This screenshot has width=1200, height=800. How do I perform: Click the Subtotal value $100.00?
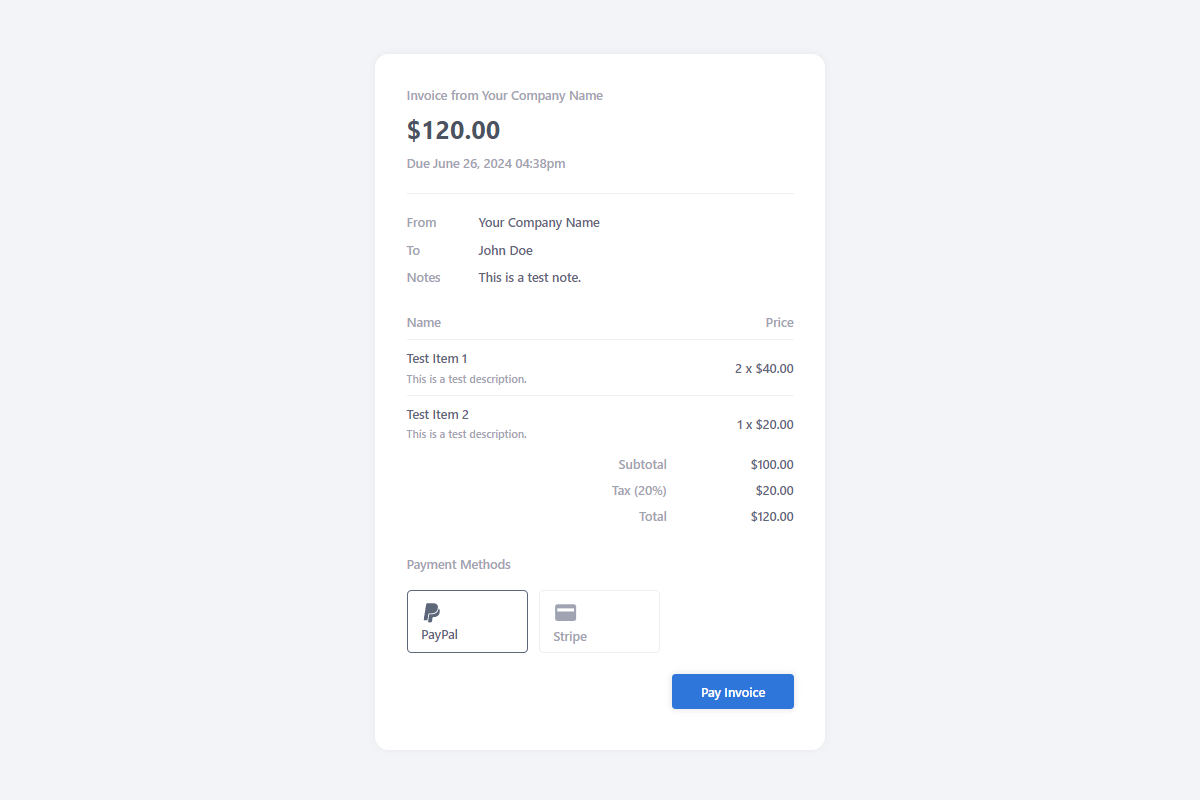click(772, 465)
